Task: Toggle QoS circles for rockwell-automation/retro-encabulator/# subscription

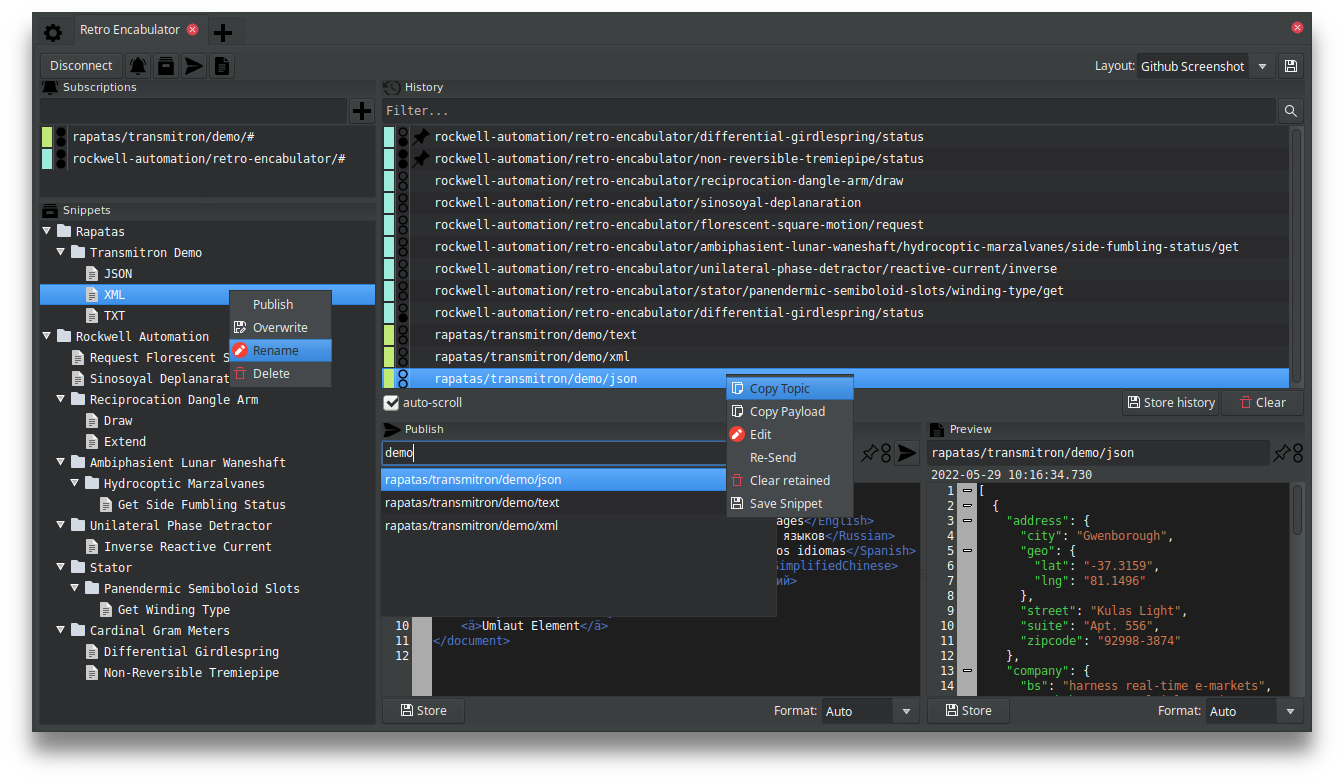Action: 61,158
